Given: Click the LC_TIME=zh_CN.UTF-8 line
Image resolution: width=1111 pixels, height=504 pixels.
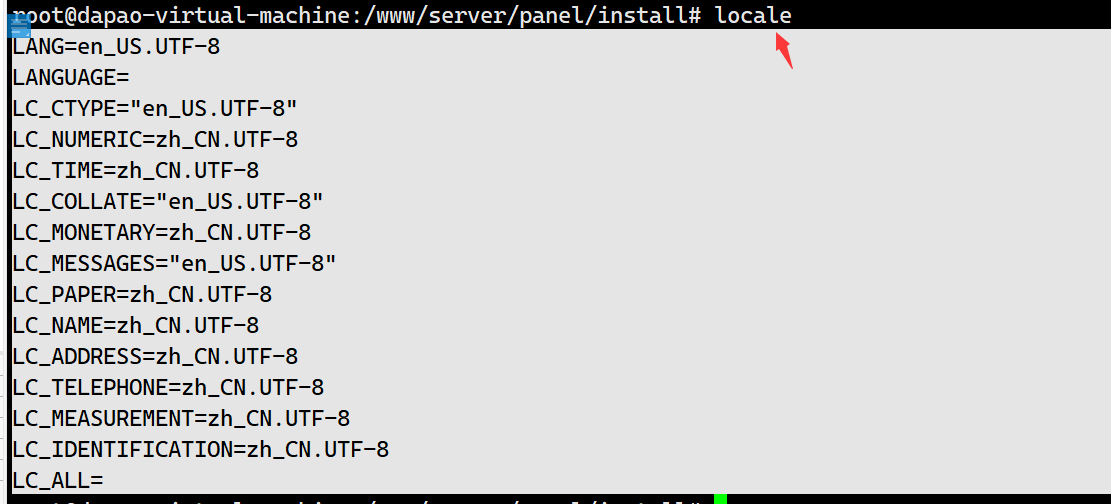Looking at the screenshot, I should [x=135, y=170].
